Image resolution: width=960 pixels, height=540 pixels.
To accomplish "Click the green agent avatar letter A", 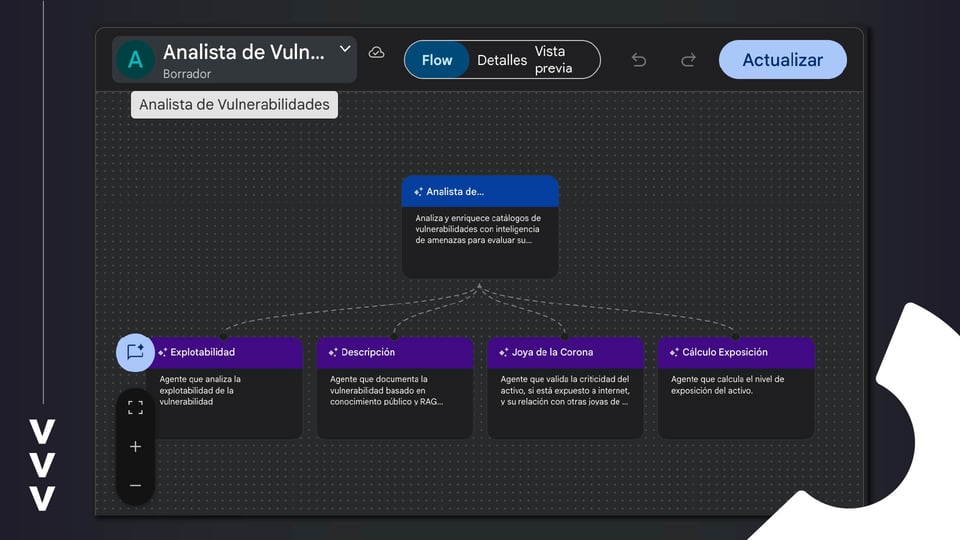I will [135, 60].
